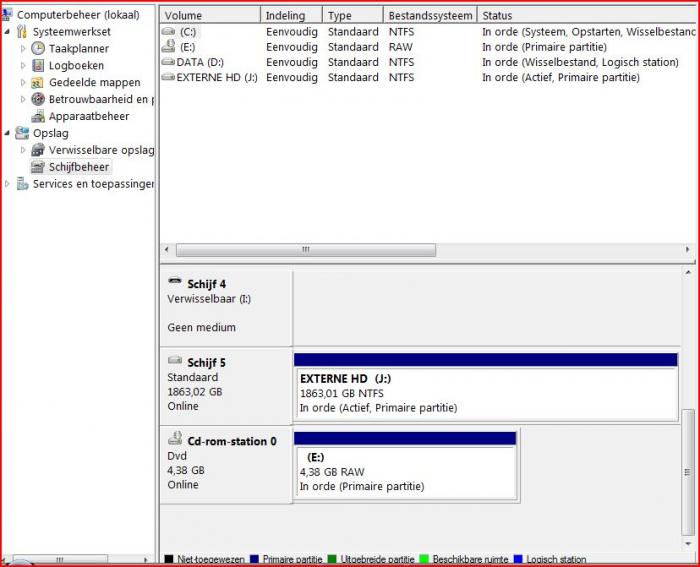Expand Services en toepassingen node

tap(7, 183)
